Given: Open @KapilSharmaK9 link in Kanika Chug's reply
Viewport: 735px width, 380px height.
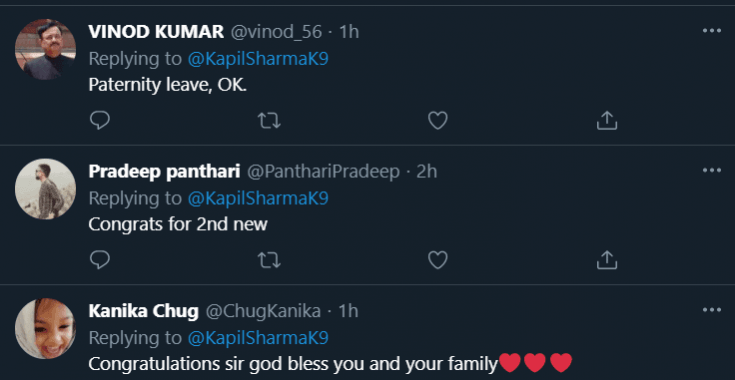Looking at the screenshot, I should click(258, 338).
